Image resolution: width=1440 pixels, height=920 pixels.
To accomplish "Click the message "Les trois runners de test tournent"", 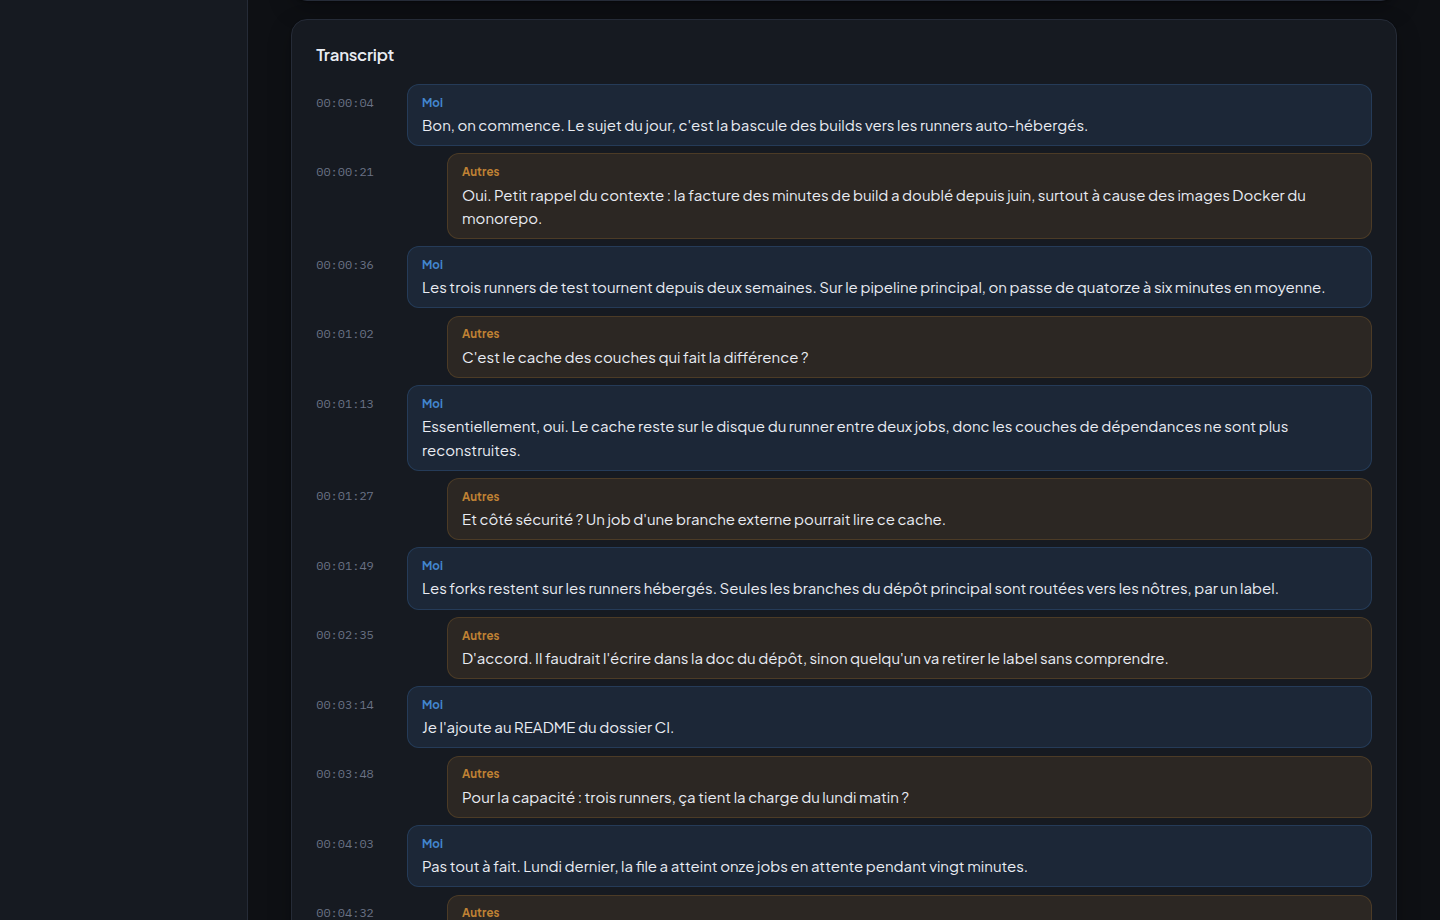I will 889,277.
